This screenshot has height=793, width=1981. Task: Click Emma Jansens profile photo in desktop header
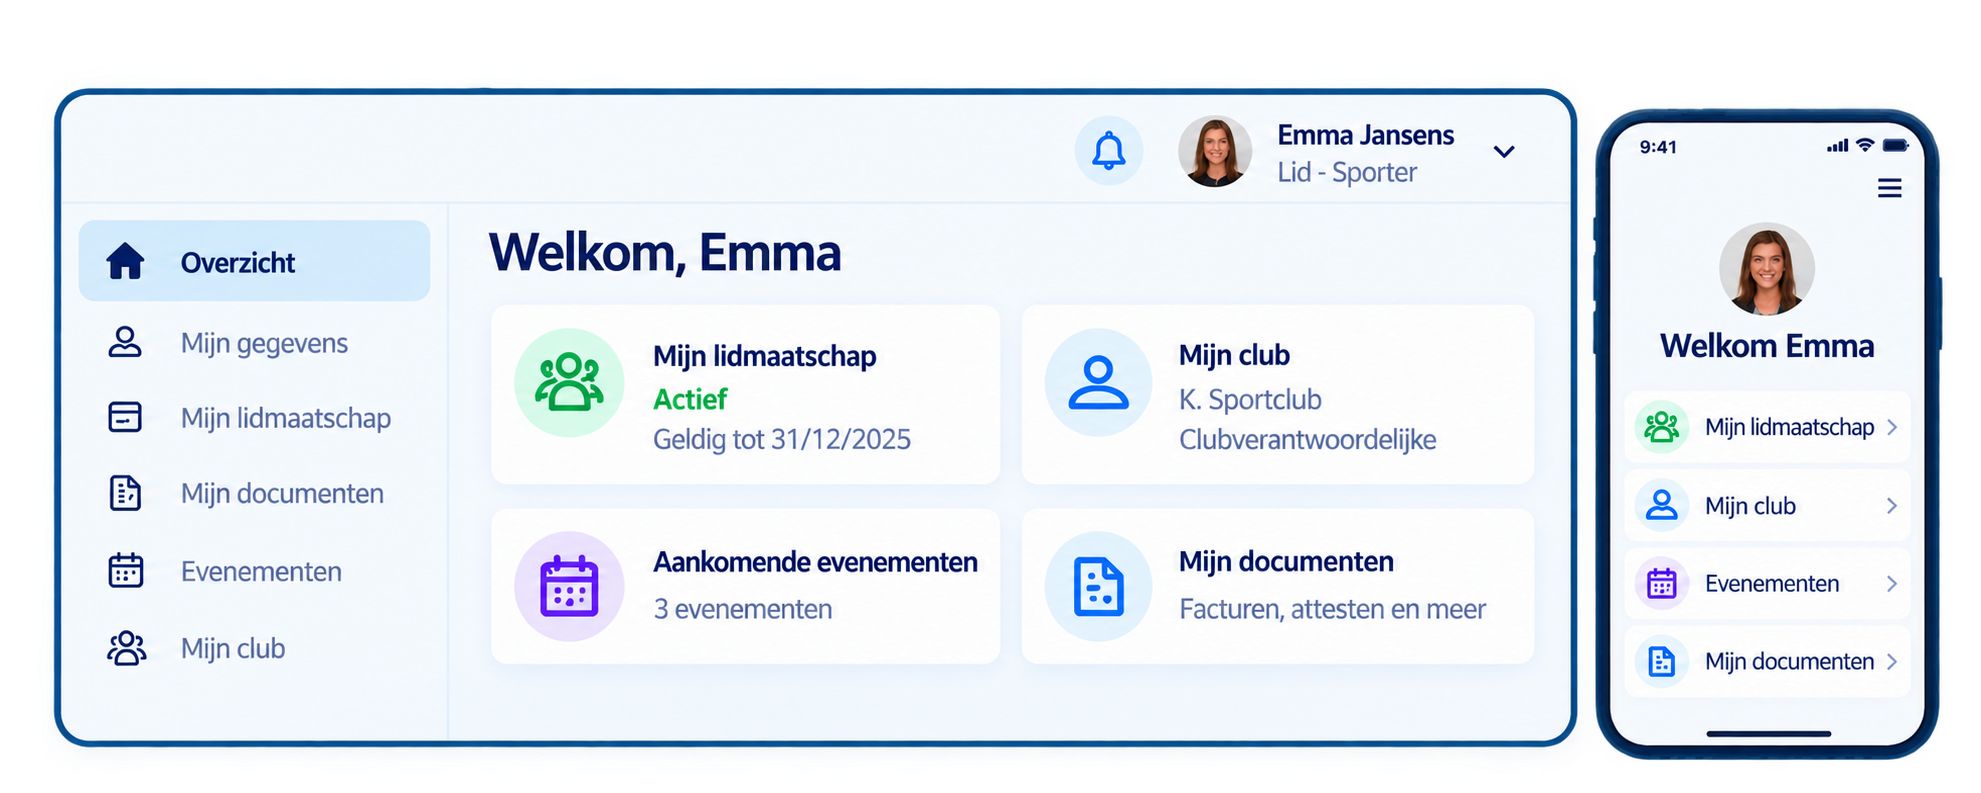[x=1215, y=151]
